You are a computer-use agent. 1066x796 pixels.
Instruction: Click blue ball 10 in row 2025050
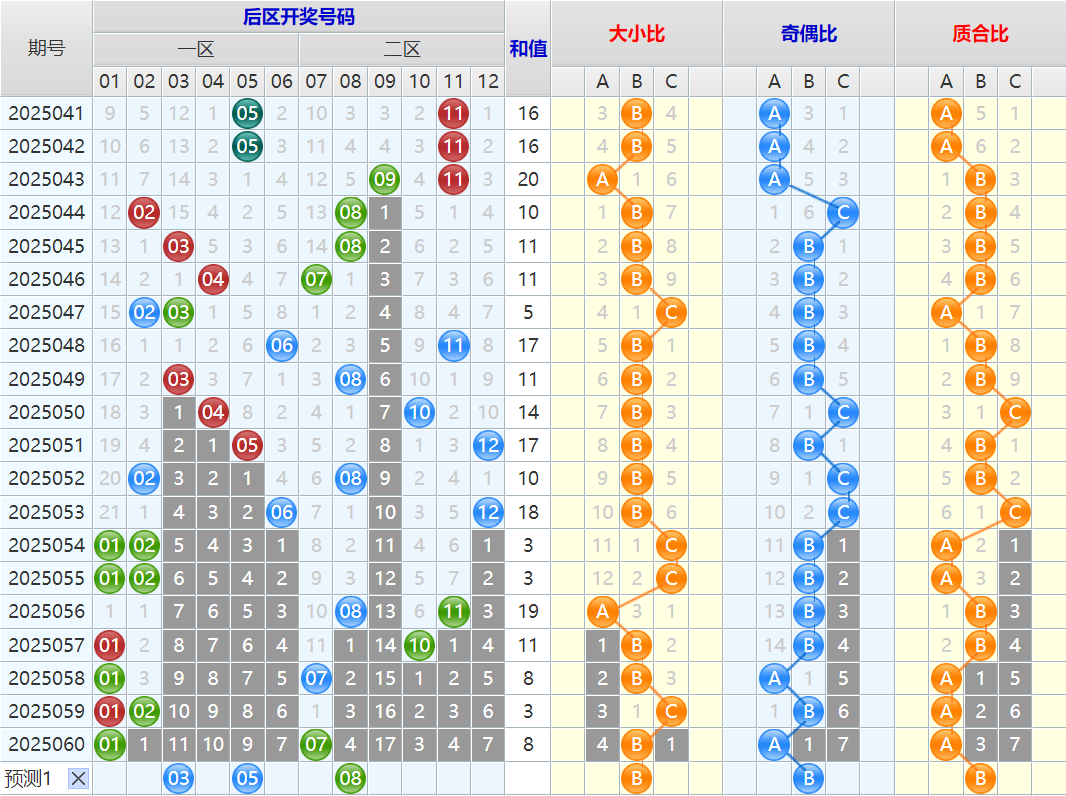coord(419,413)
